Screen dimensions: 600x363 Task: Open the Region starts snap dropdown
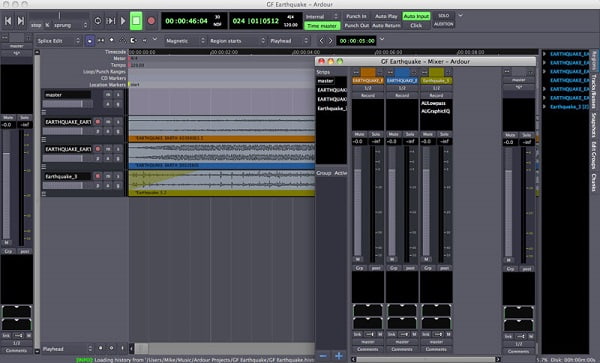pyautogui.click(x=237, y=41)
